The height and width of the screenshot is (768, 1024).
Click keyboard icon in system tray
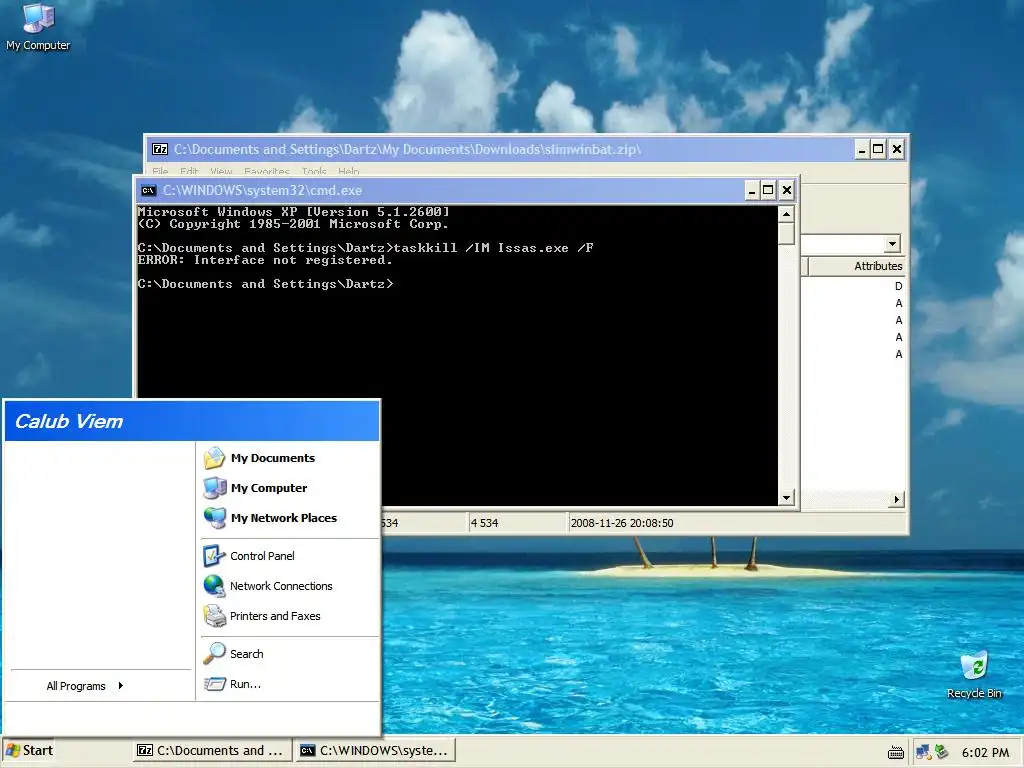click(x=895, y=752)
